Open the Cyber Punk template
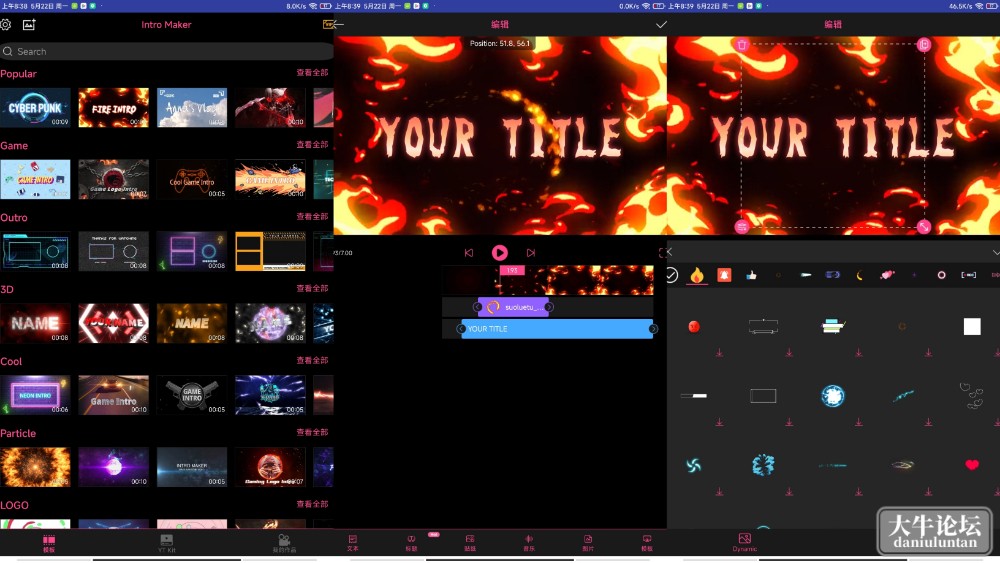 click(x=35, y=107)
